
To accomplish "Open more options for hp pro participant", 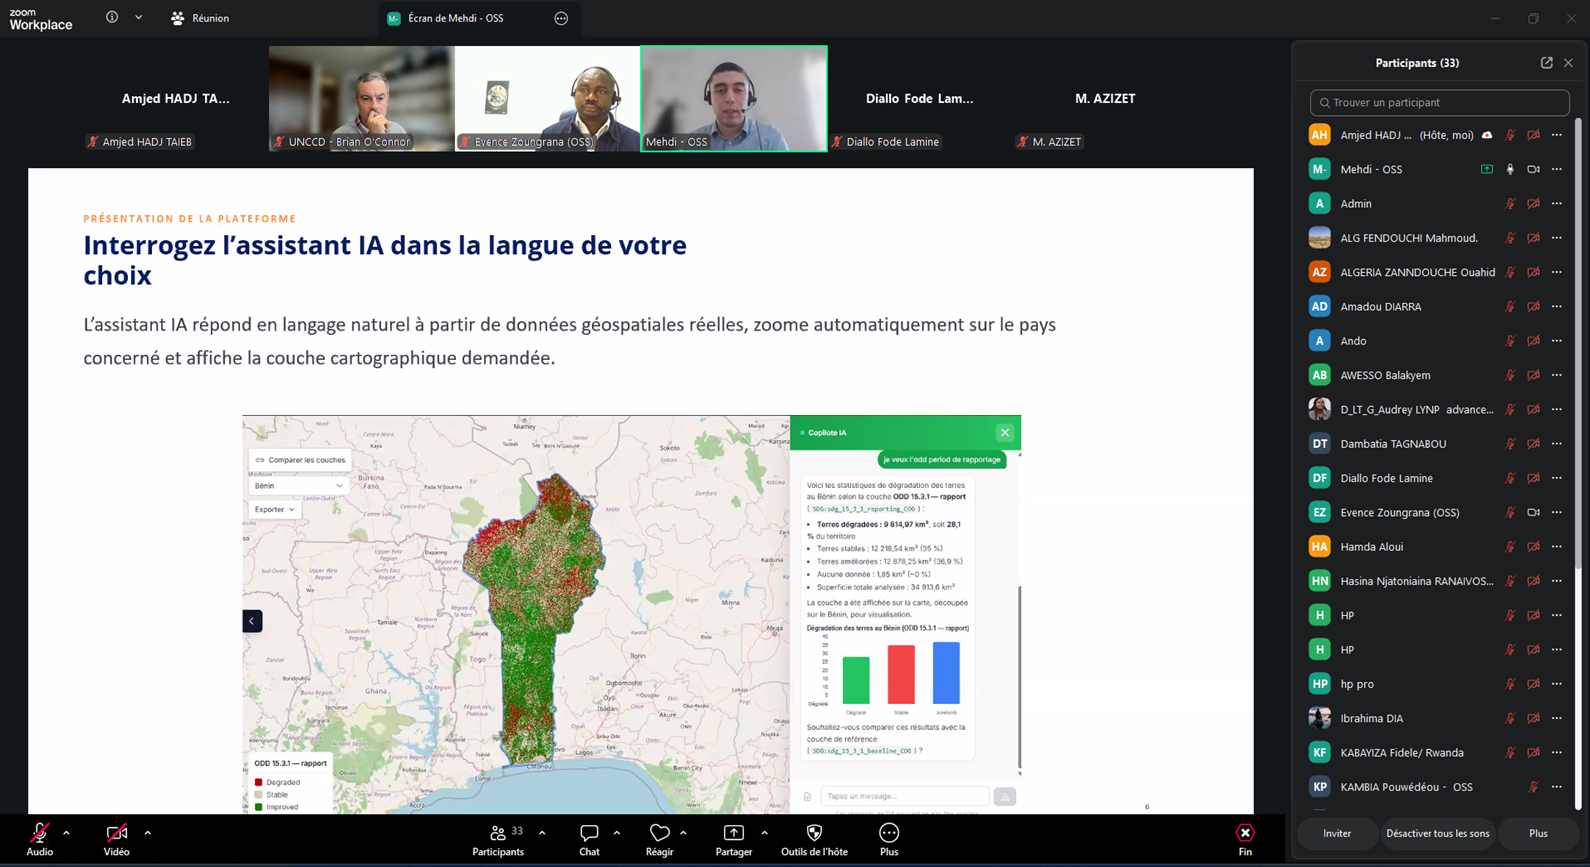I will coord(1557,684).
